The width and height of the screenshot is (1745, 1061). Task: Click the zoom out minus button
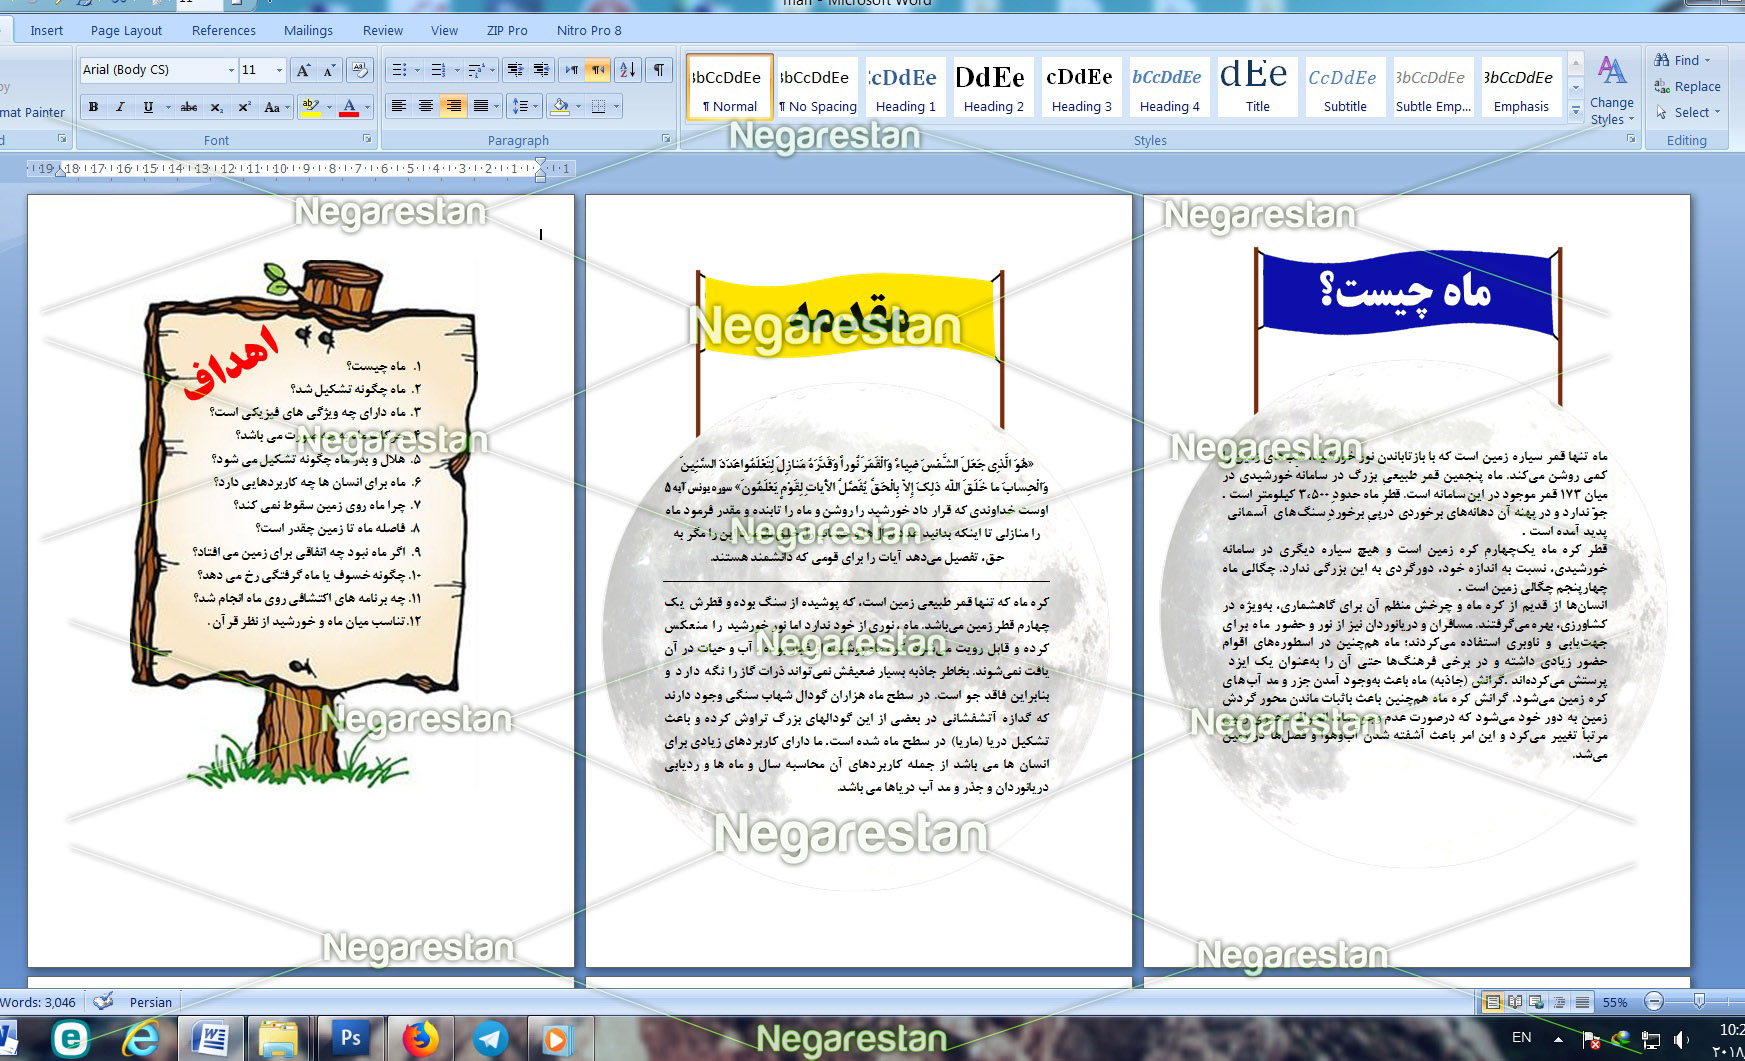[1654, 1001]
